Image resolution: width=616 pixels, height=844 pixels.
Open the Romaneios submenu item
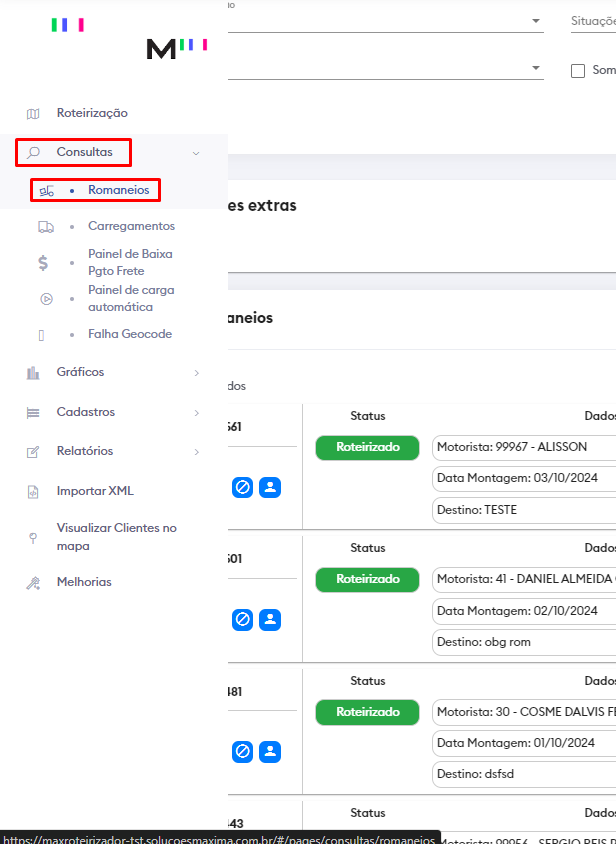click(118, 190)
